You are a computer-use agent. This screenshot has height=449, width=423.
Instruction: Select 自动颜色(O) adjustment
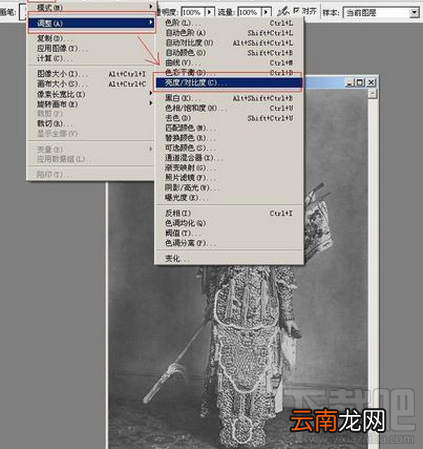(x=229, y=53)
